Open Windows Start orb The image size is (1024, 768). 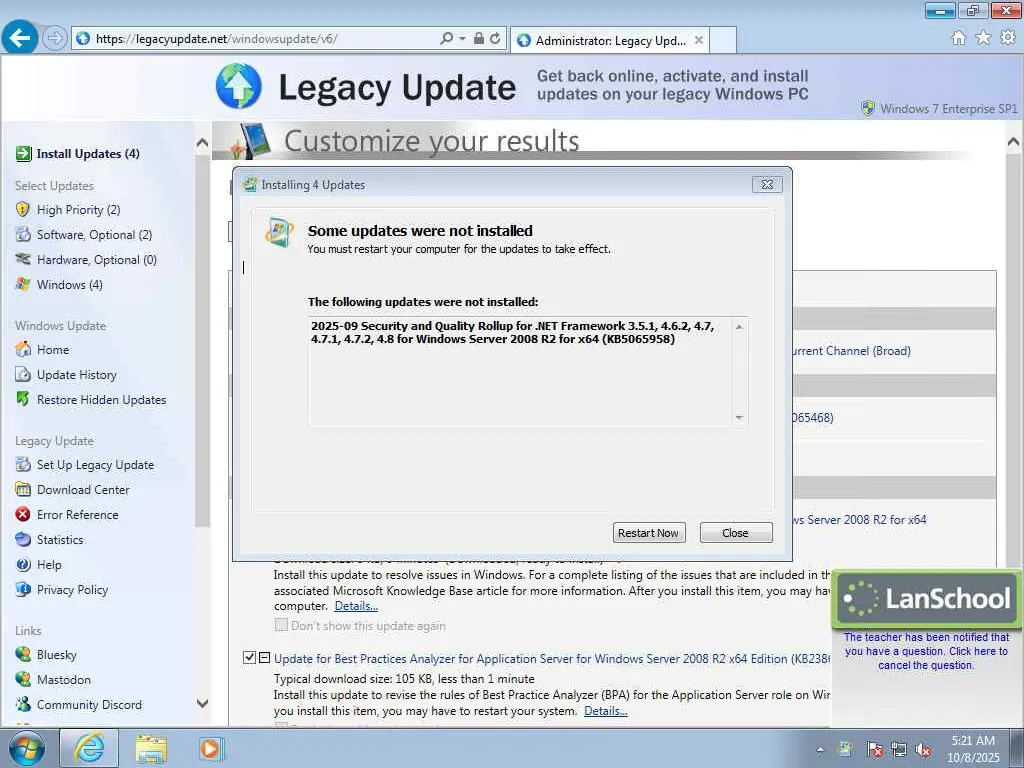click(x=27, y=748)
